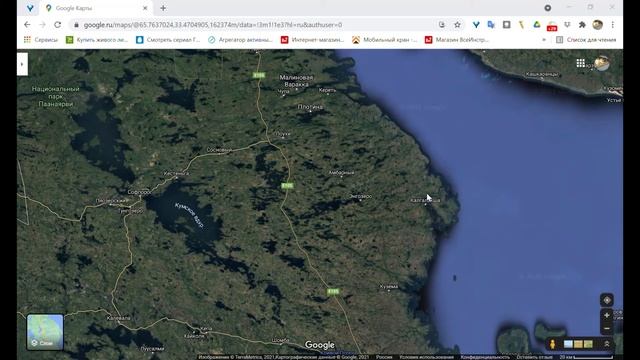The image size is (640, 360).
Task: Click the Национальный парк Паанаярви label
Action: (56, 96)
